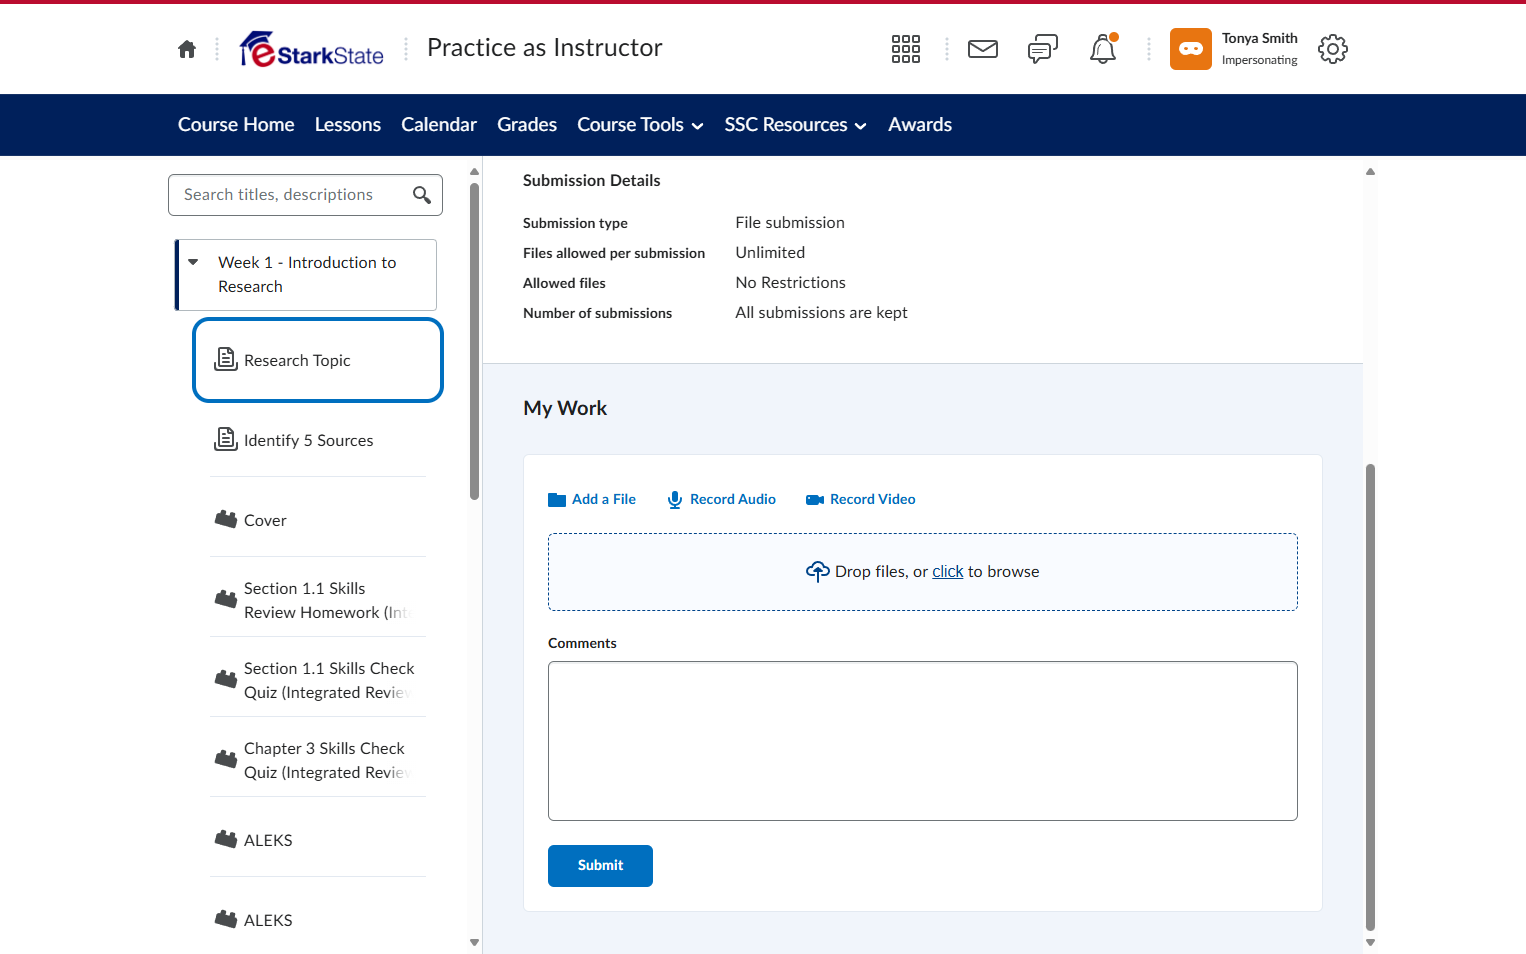Open the Stark State logo link
The image size is (1526, 954).
[312, 49]
